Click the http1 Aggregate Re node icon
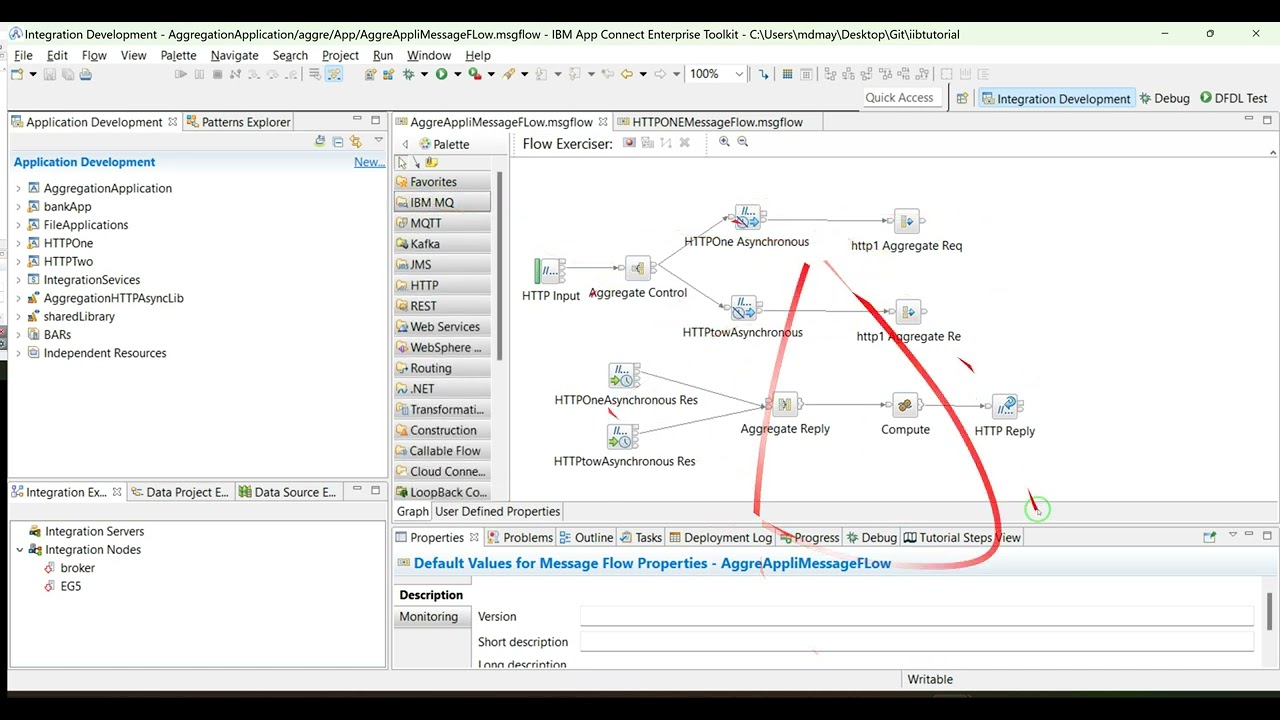Viewport: 1280px width, 720px height. click(908, 312)
